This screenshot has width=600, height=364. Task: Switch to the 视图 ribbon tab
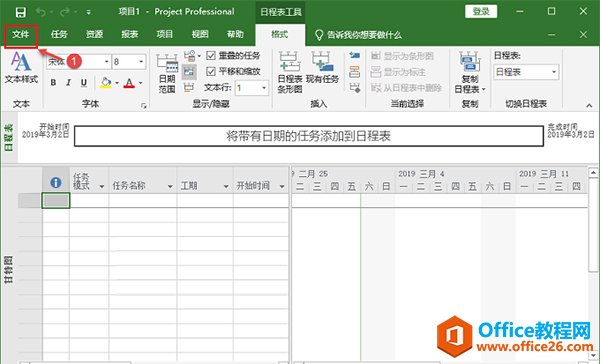click(x=200, y=34)
